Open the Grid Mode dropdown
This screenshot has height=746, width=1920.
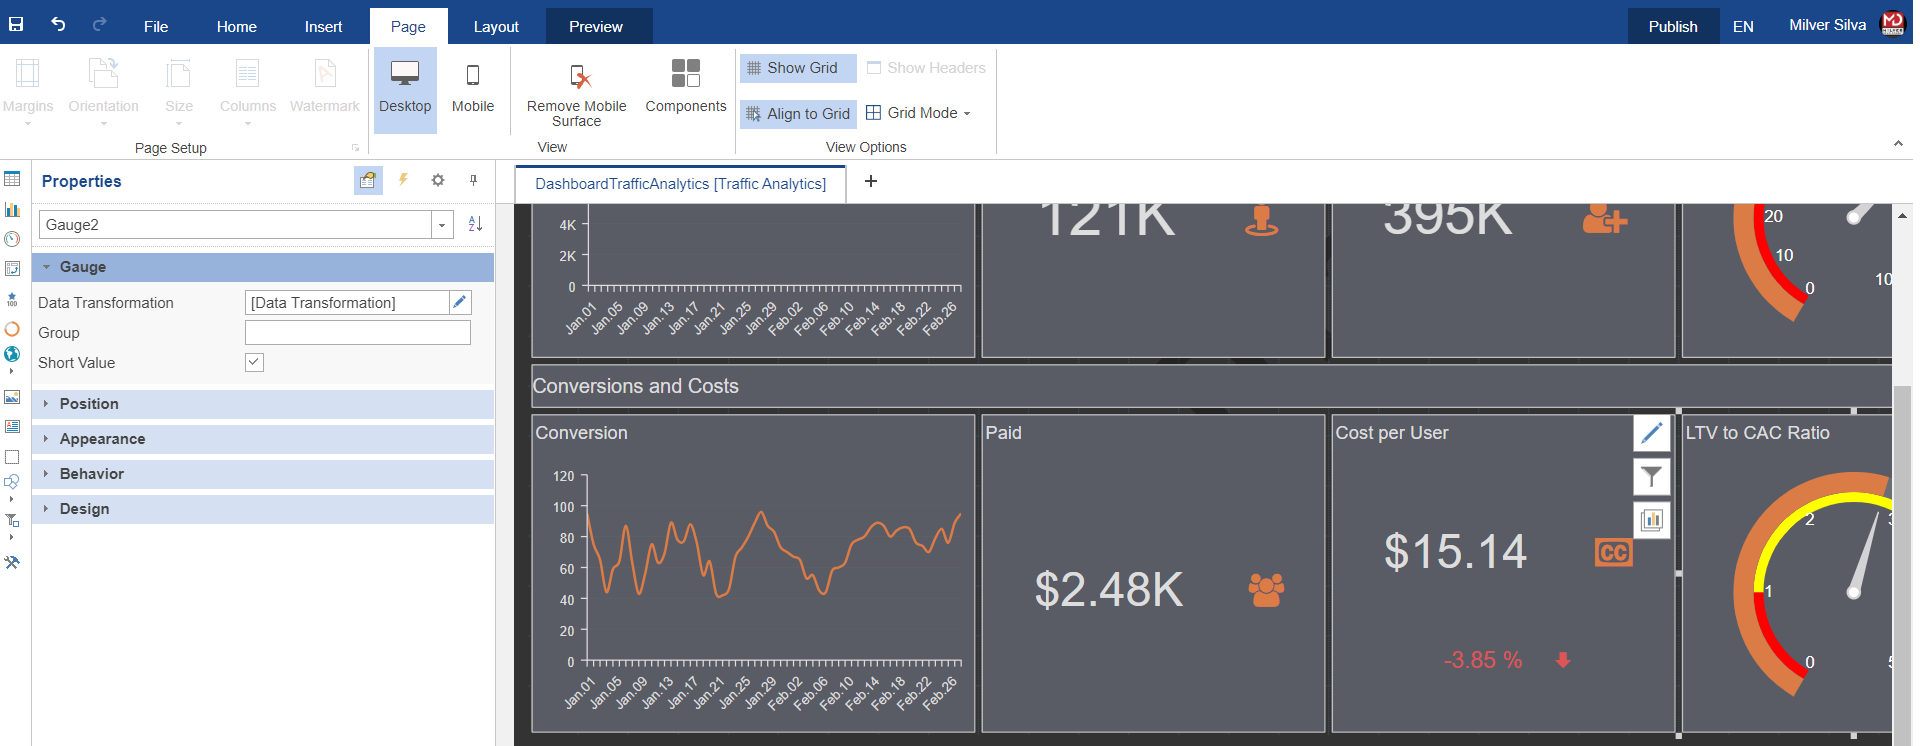pos(918,113)
